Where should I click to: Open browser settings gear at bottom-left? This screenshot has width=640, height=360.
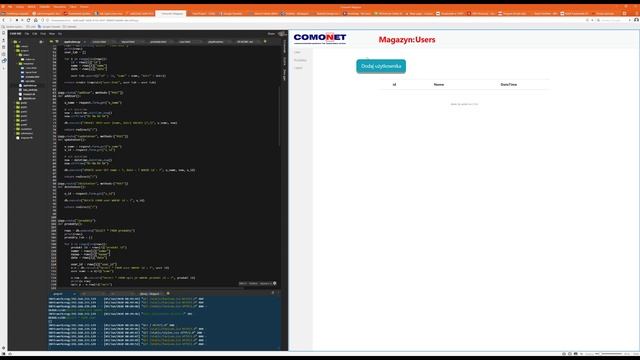point(4,348)
